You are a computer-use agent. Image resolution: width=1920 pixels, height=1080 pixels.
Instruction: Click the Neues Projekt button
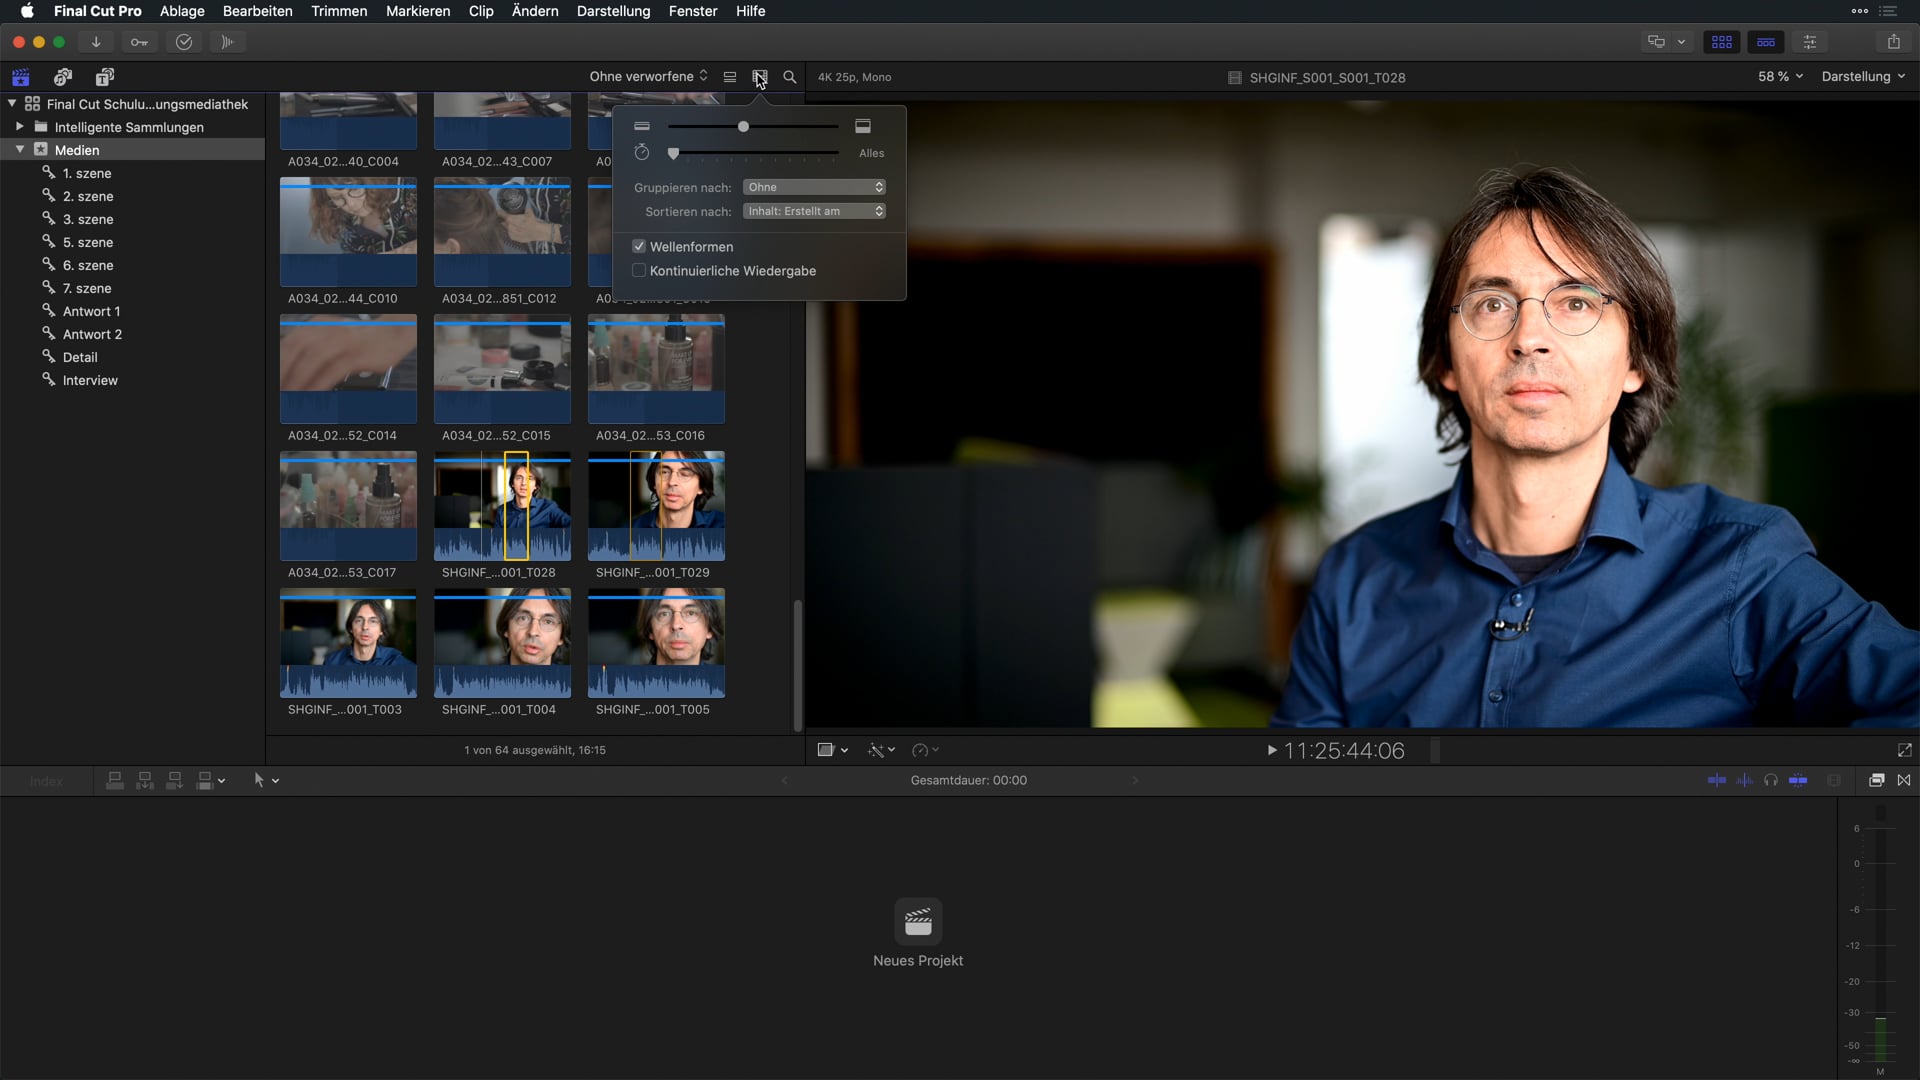click(x=917, y=921)
